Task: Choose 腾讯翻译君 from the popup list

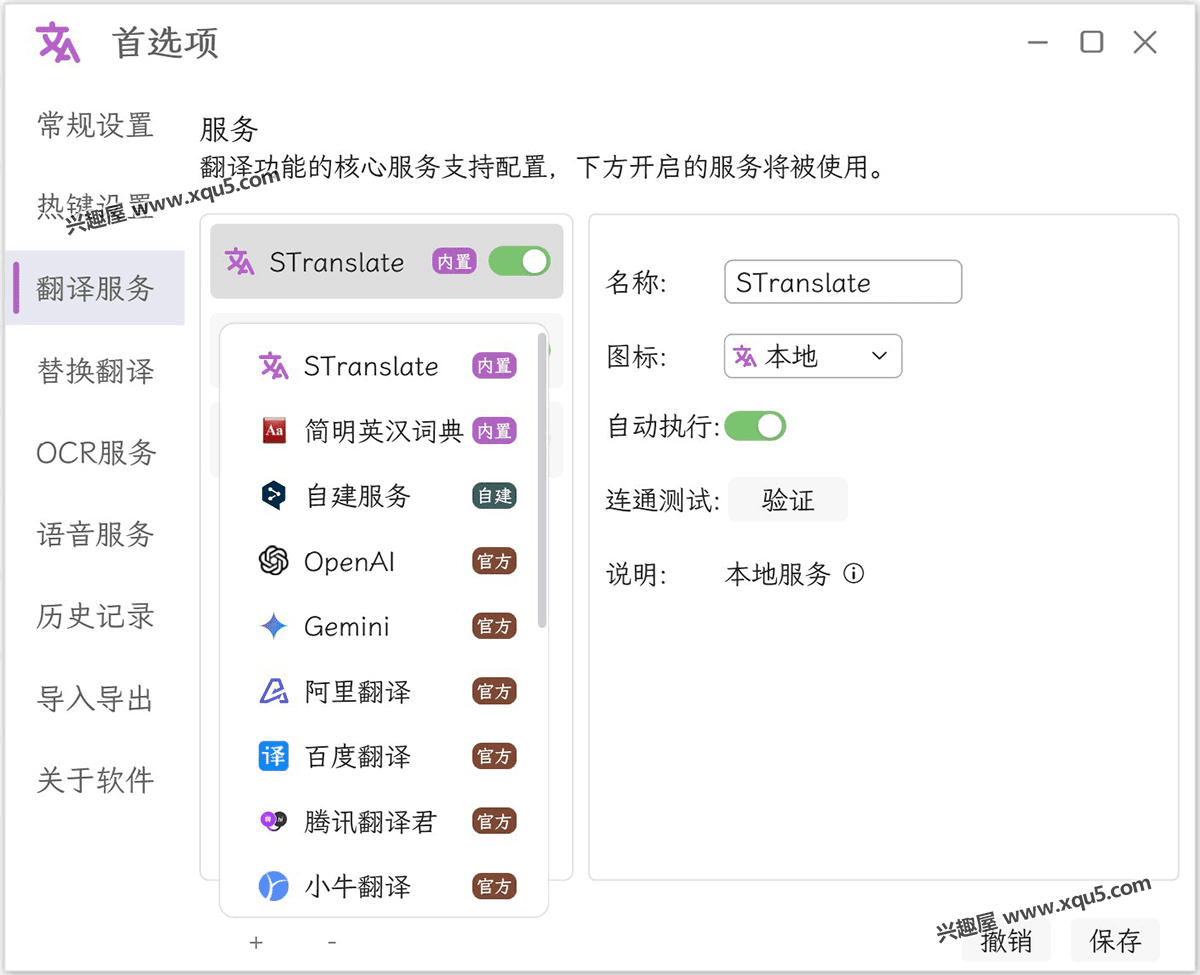Action: [x=384, y=821]
